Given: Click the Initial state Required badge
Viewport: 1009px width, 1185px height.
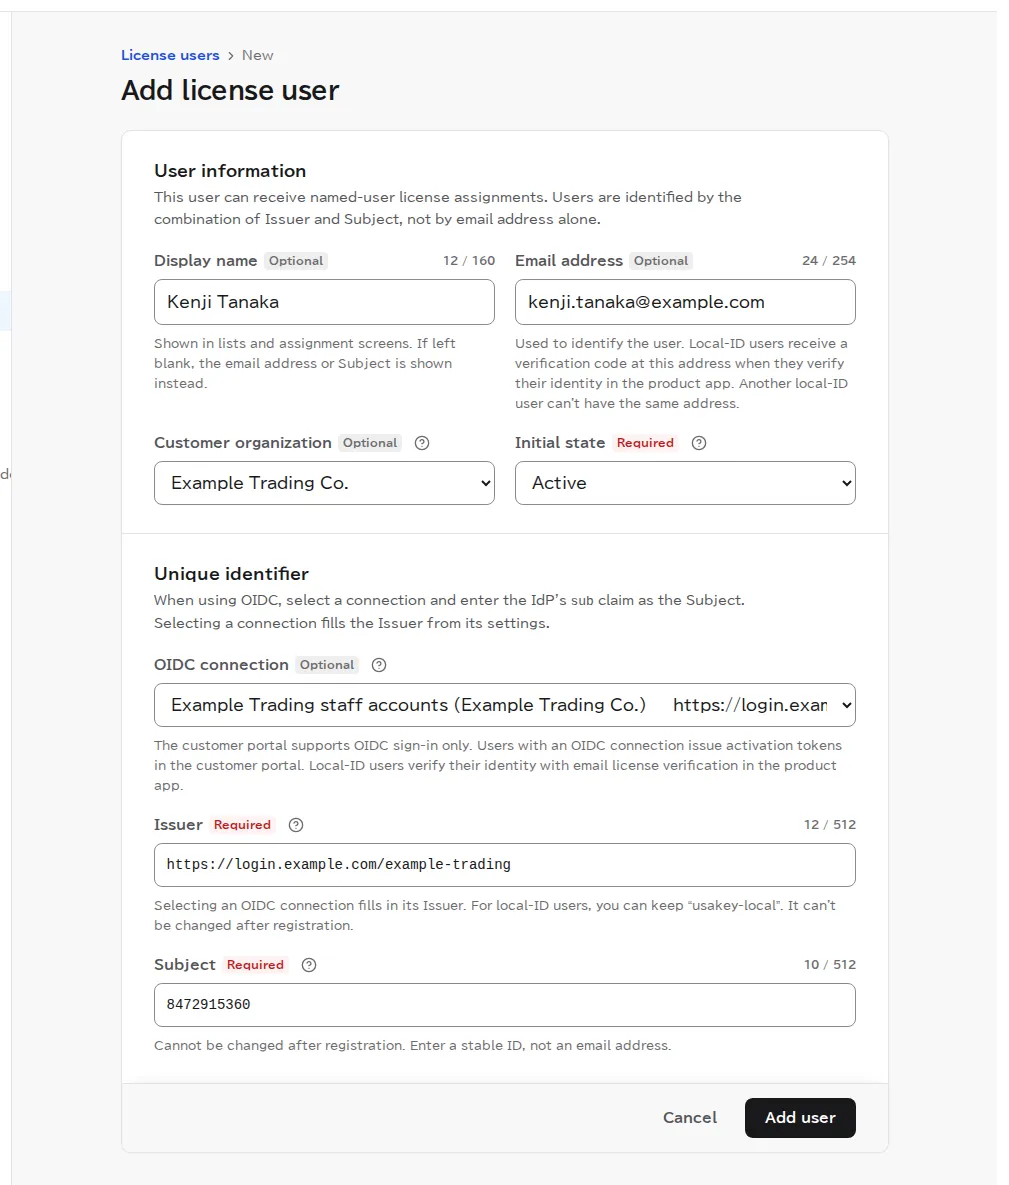Looking at the screenshot, I should click(x=645, y=443).
